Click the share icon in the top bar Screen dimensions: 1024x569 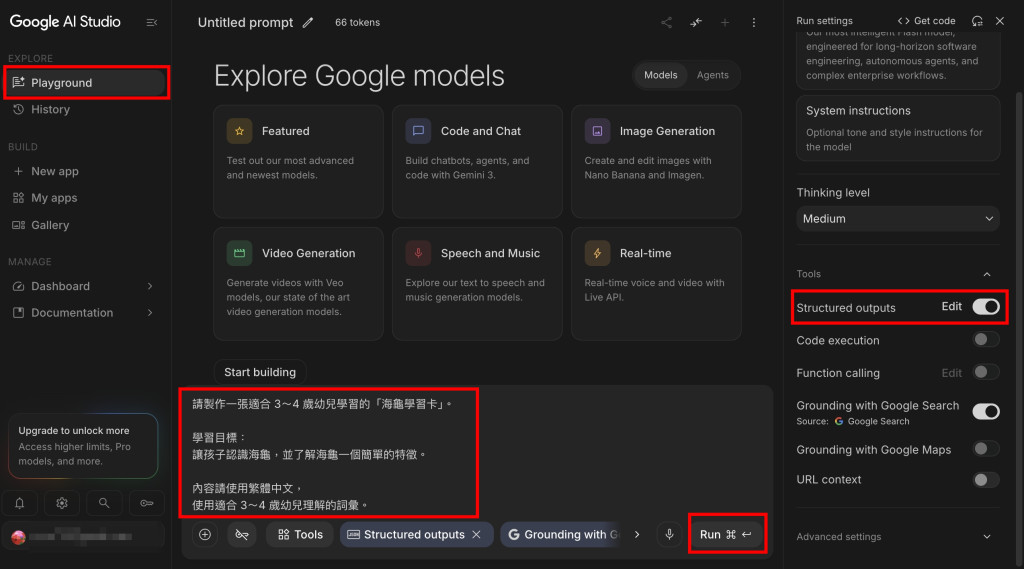[666, 22]
